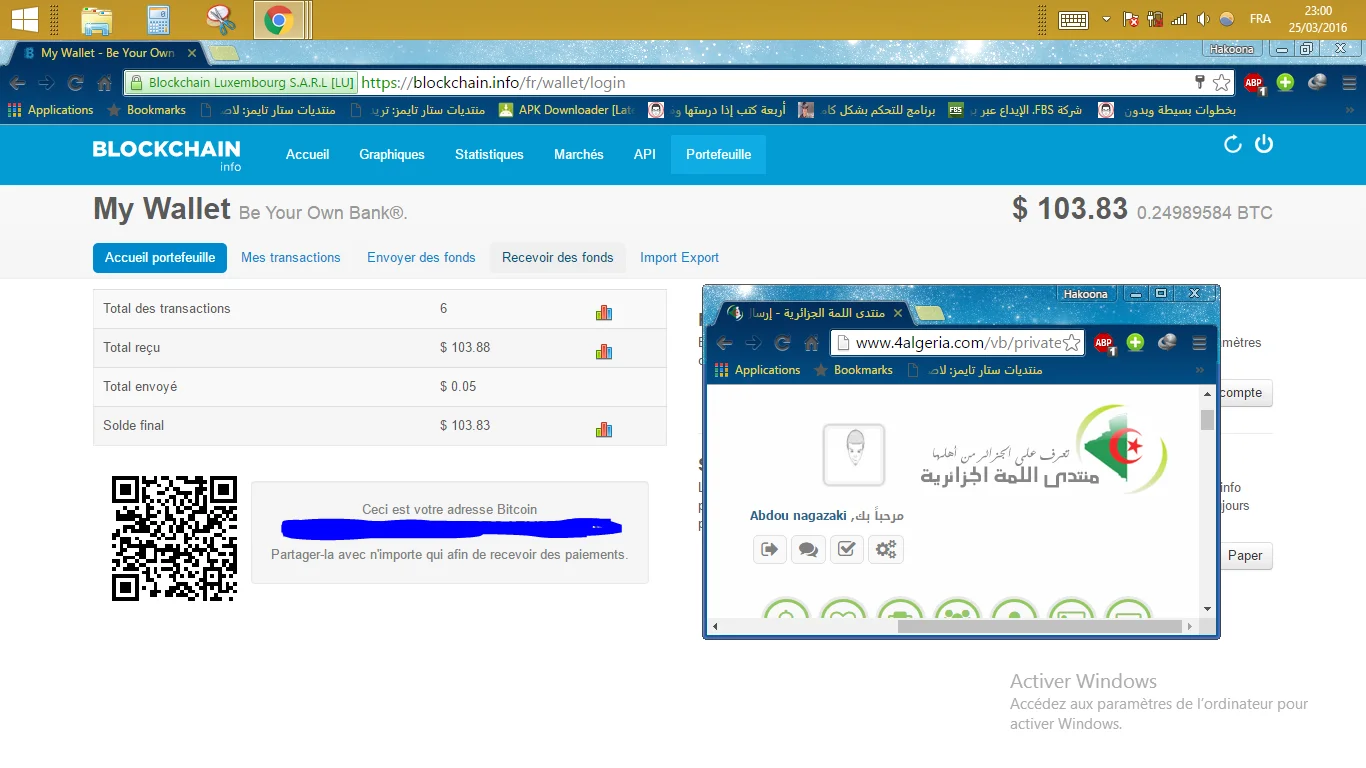Expand hidden bookmarks chevron in 4algeria window
The image size is (1366, 768).
tap(1200, 370)
